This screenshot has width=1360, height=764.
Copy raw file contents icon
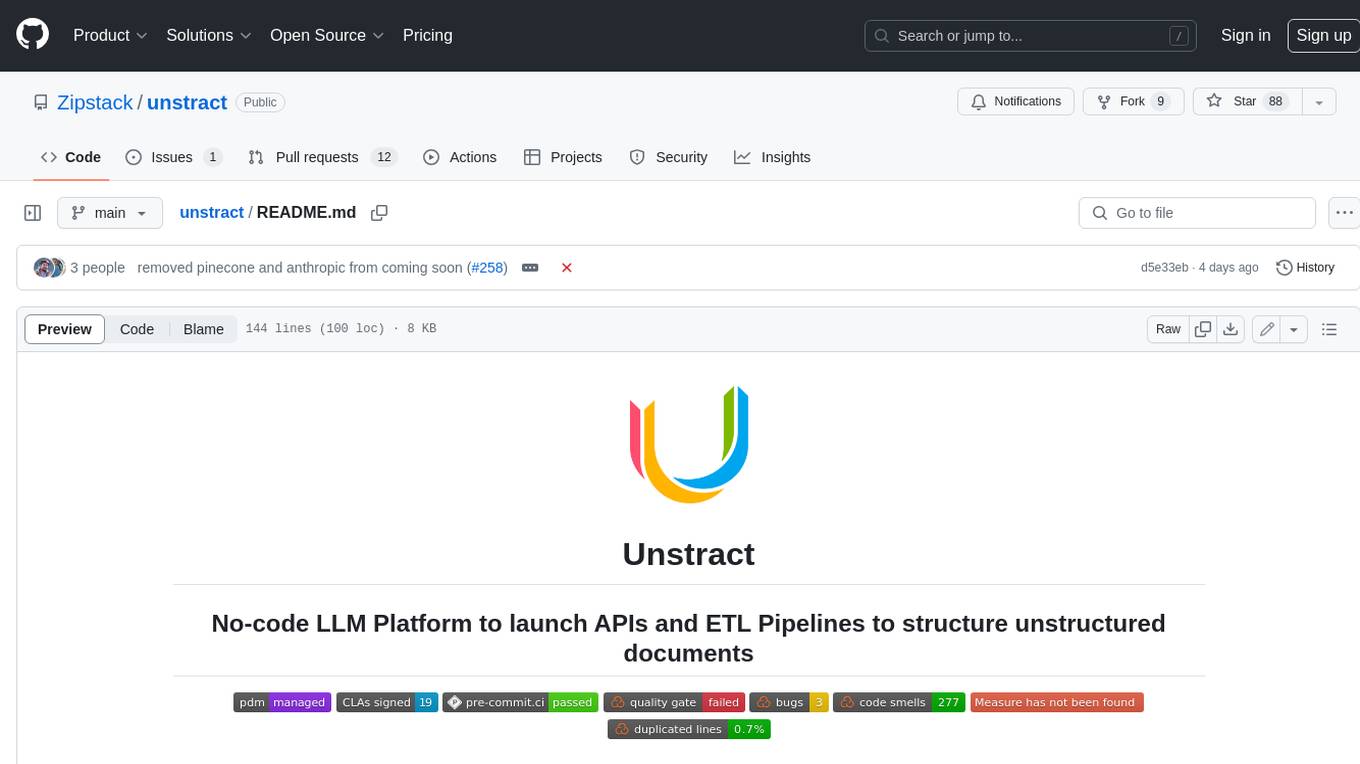(1203, 329)
